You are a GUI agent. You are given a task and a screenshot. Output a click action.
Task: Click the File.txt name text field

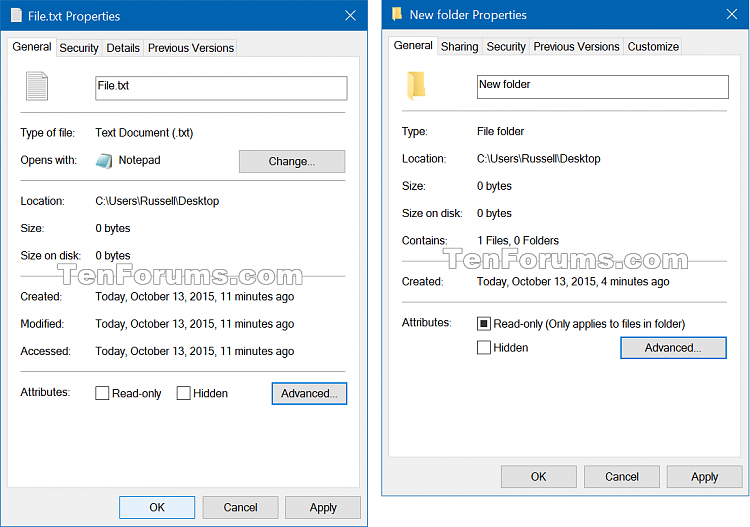point(220,87)
